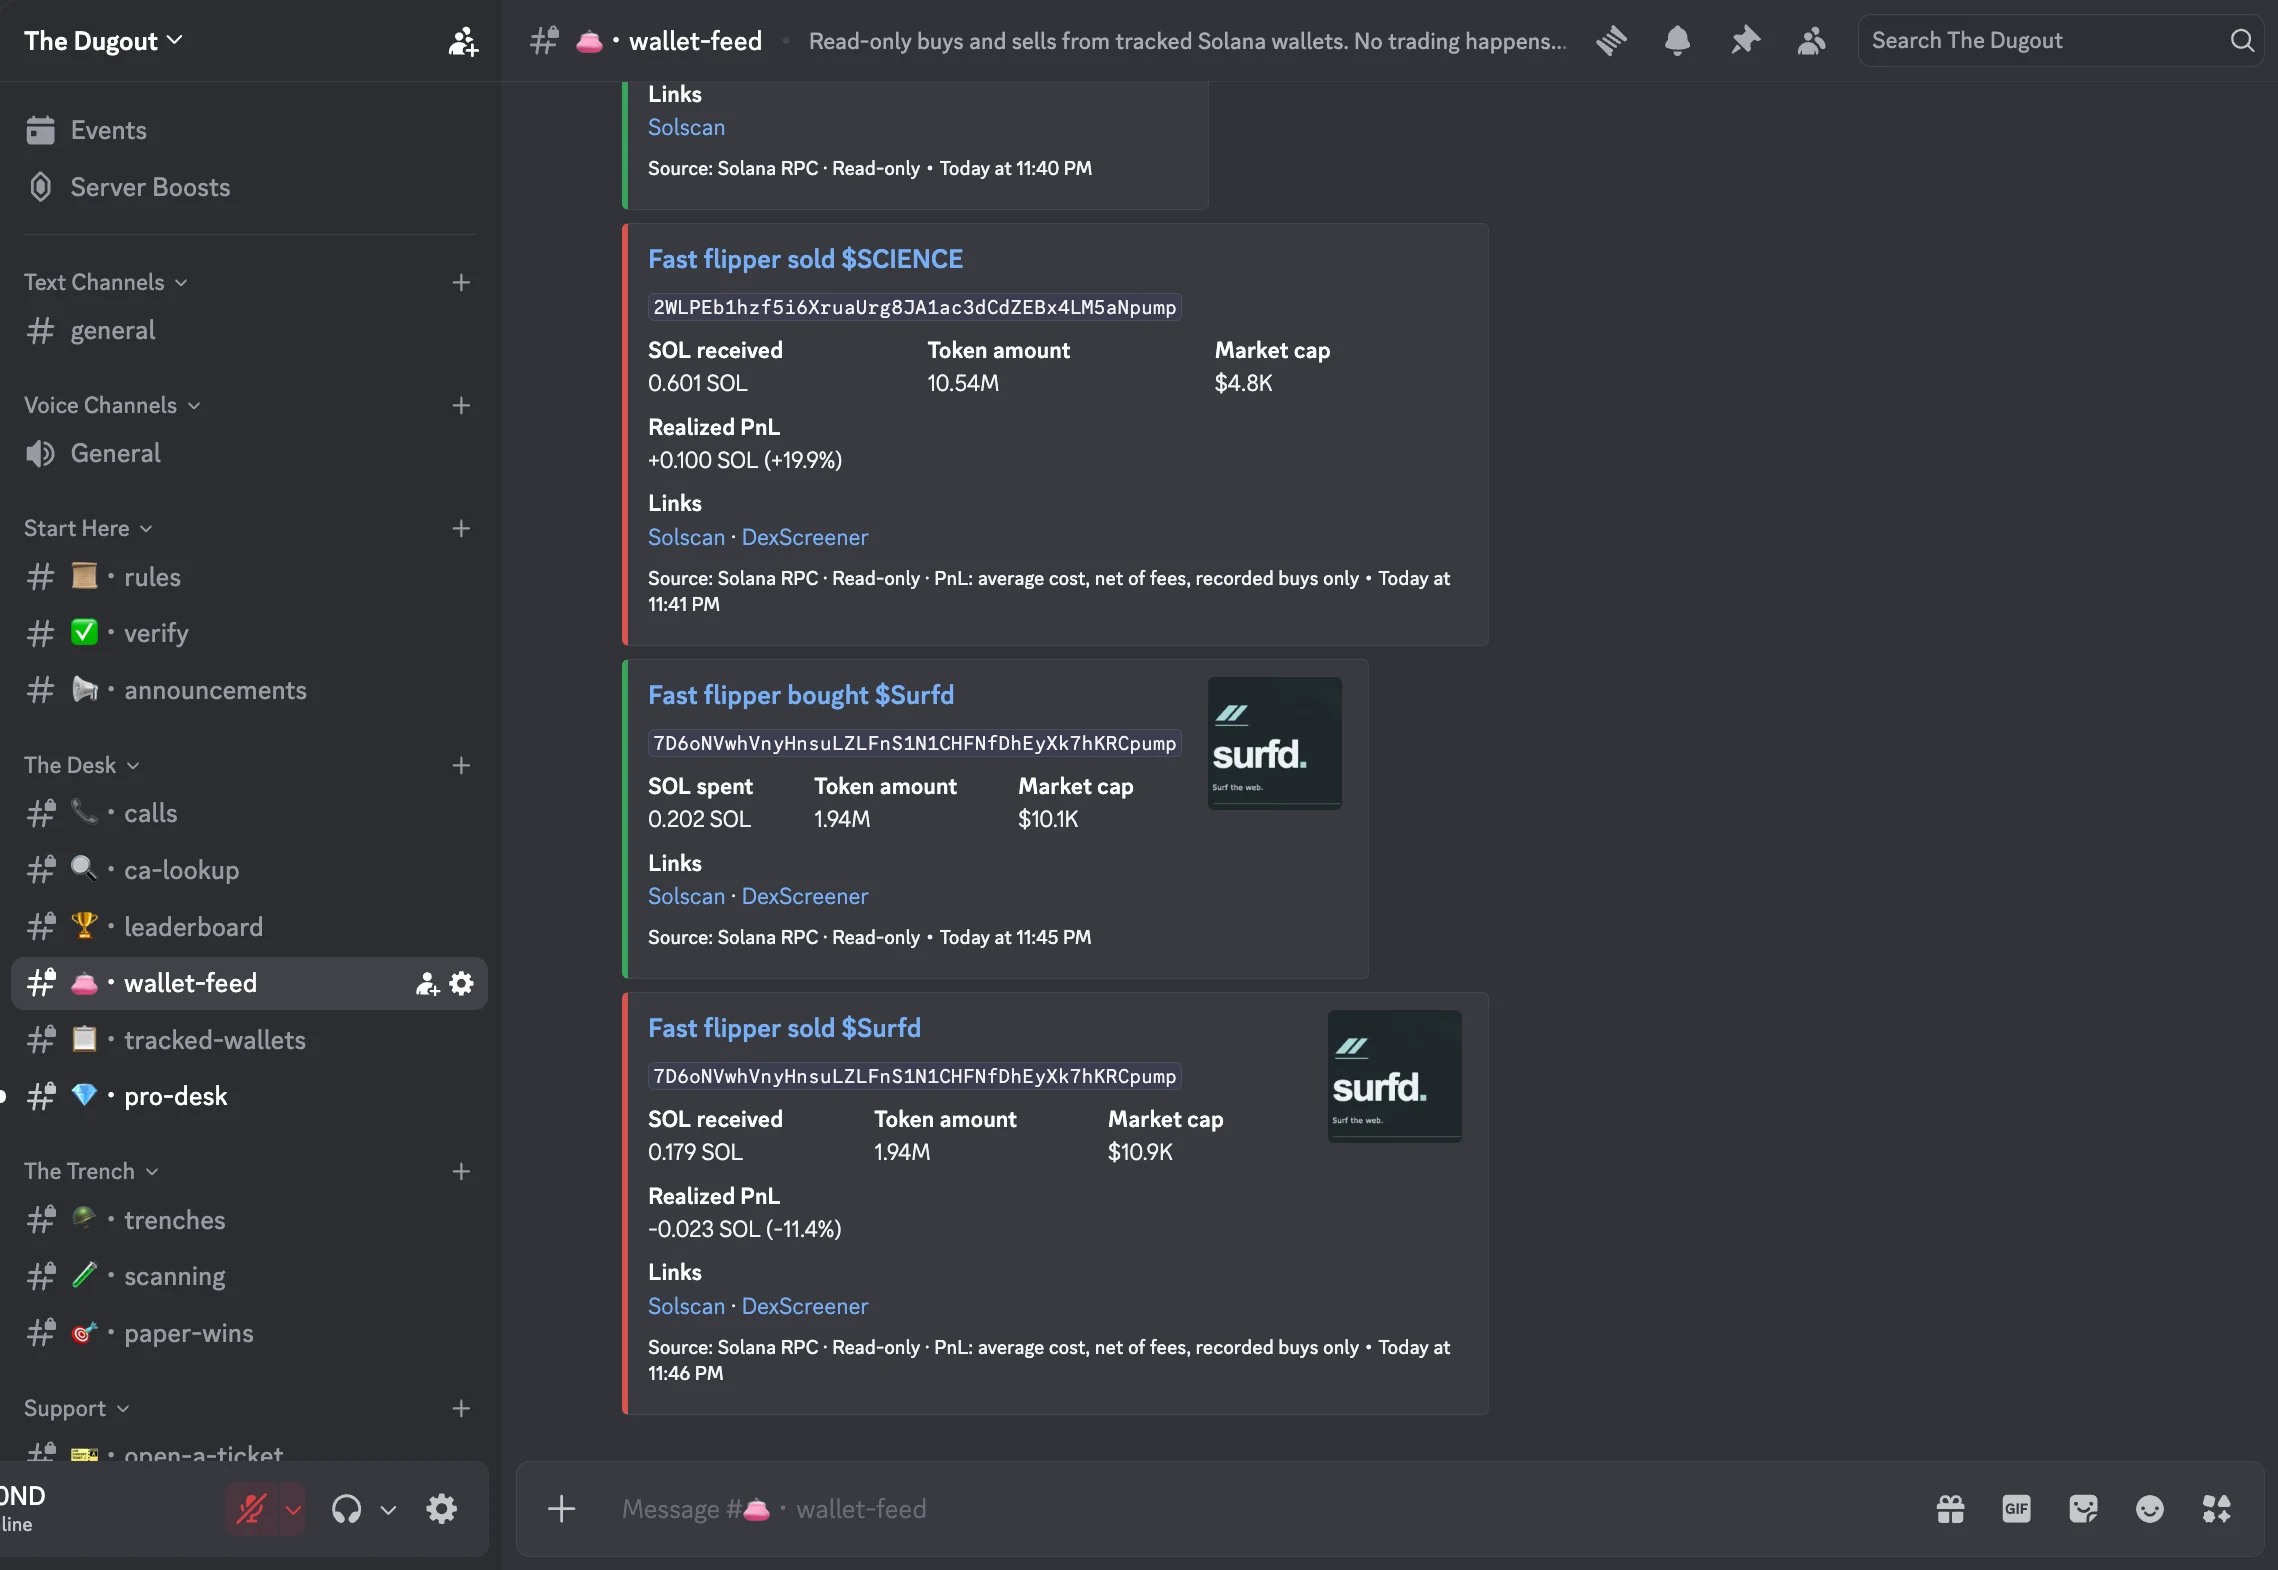Collapse the Voice Channels category
Screen dimensions: 2278x1570
point(112,406)
